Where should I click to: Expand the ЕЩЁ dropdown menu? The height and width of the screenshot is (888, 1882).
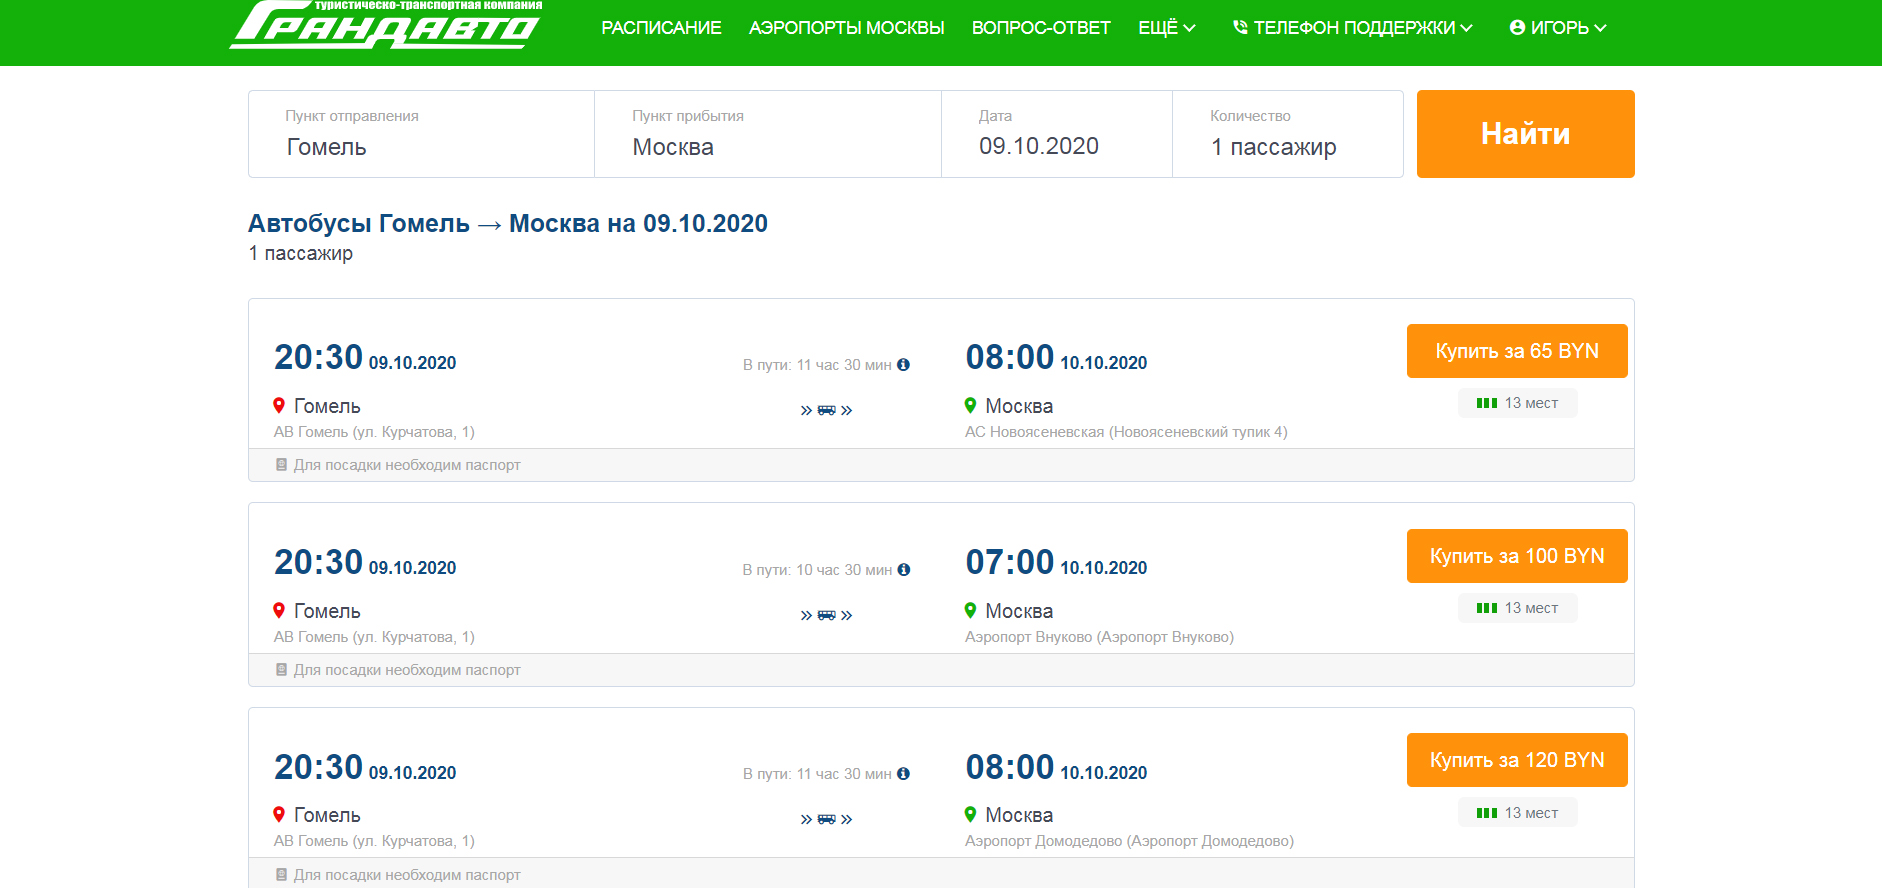(x=1166, y=28)
